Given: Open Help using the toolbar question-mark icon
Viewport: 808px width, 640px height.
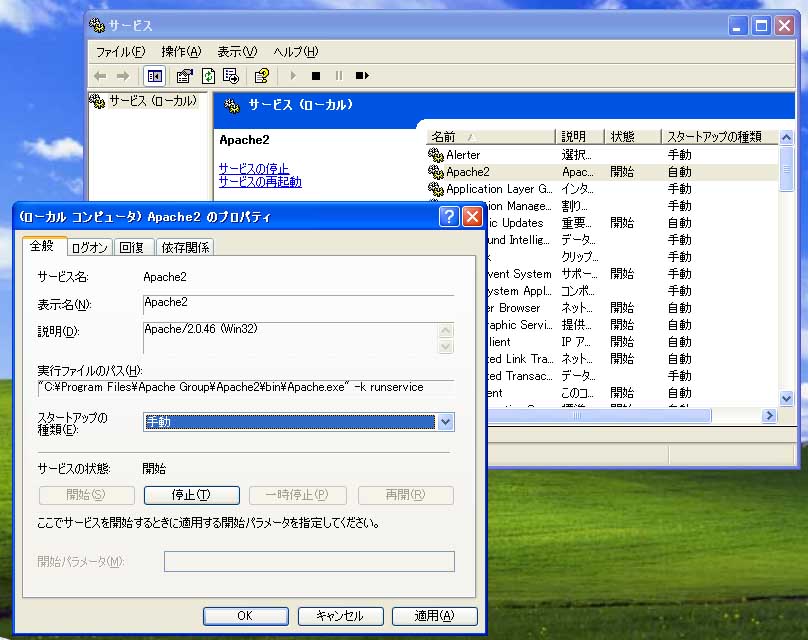Looking at the screenshot, I should pos(262,76).
